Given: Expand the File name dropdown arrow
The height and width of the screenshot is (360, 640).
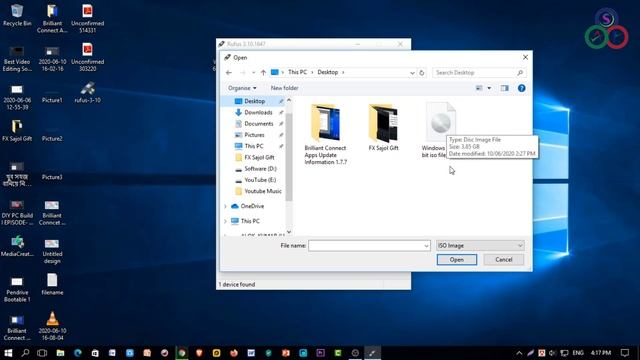Looking at the screenshot, I should [x=426, y=246].
